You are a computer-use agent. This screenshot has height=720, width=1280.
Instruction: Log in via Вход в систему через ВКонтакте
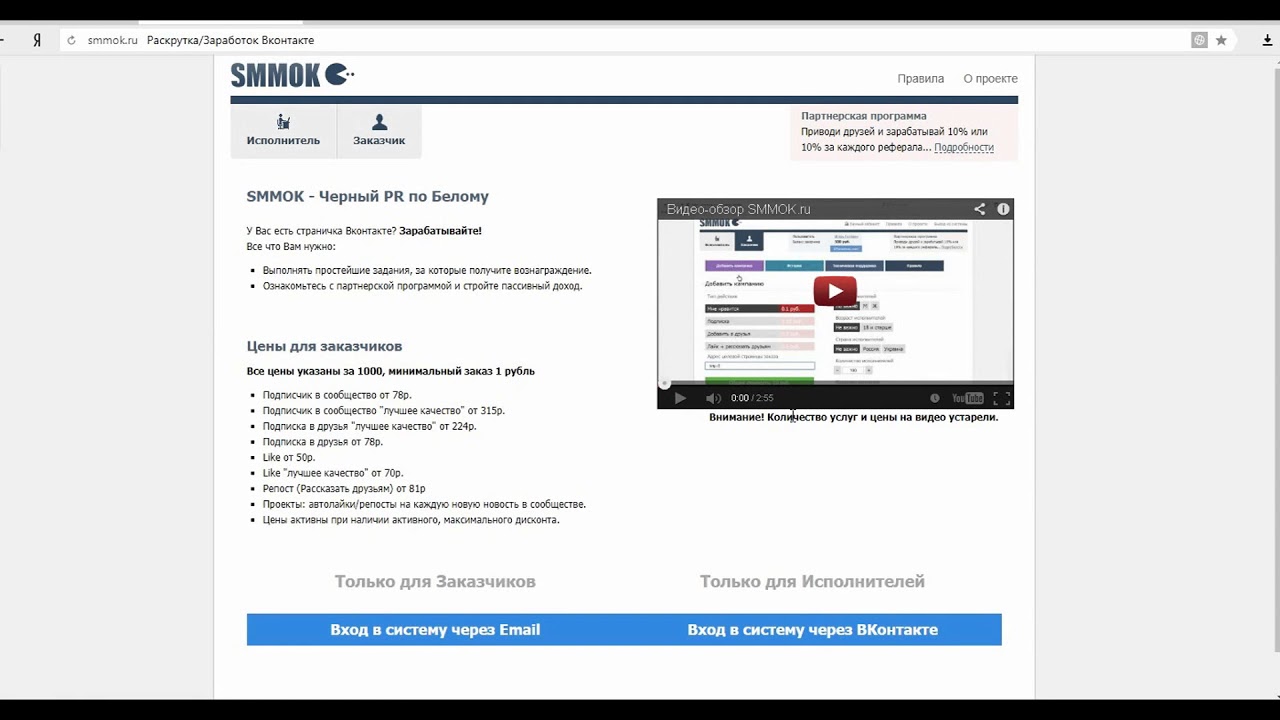[813, 630]
